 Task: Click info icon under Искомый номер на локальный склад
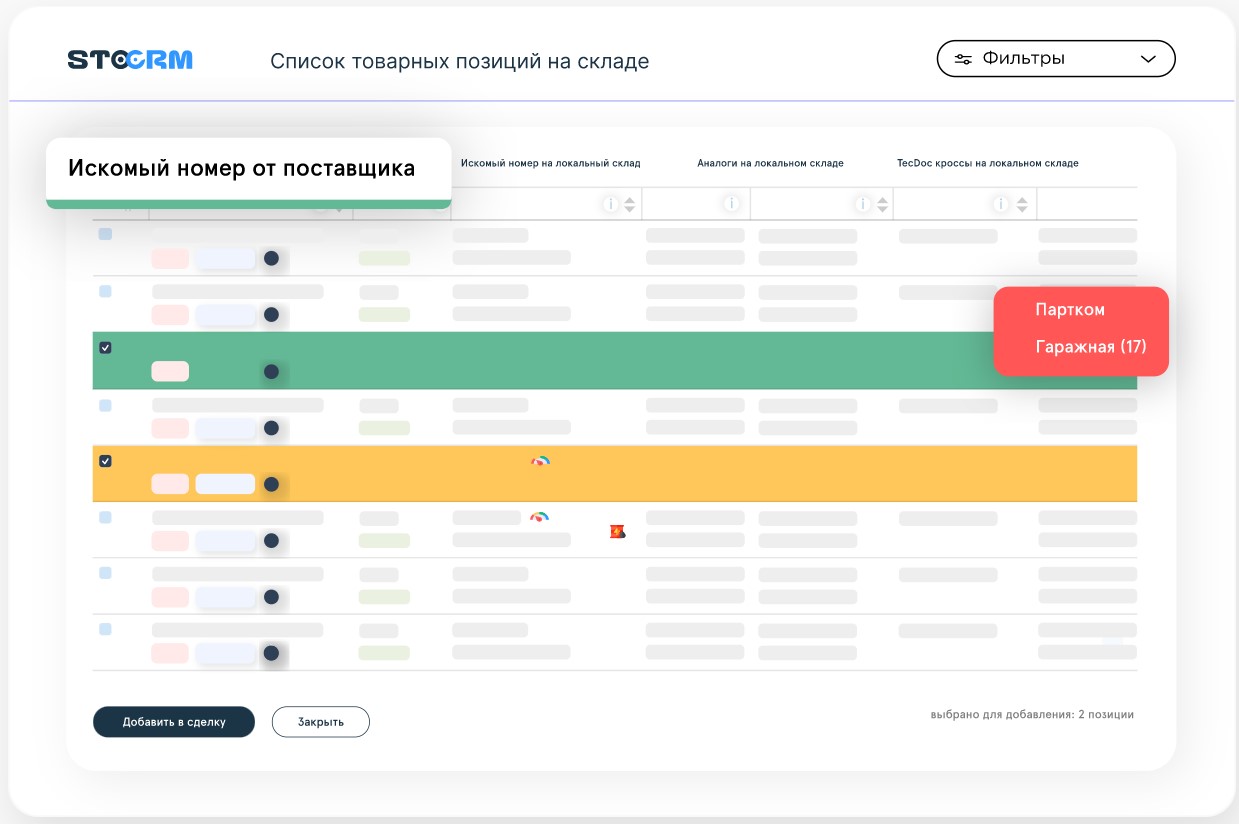click(x=610, y=204)
